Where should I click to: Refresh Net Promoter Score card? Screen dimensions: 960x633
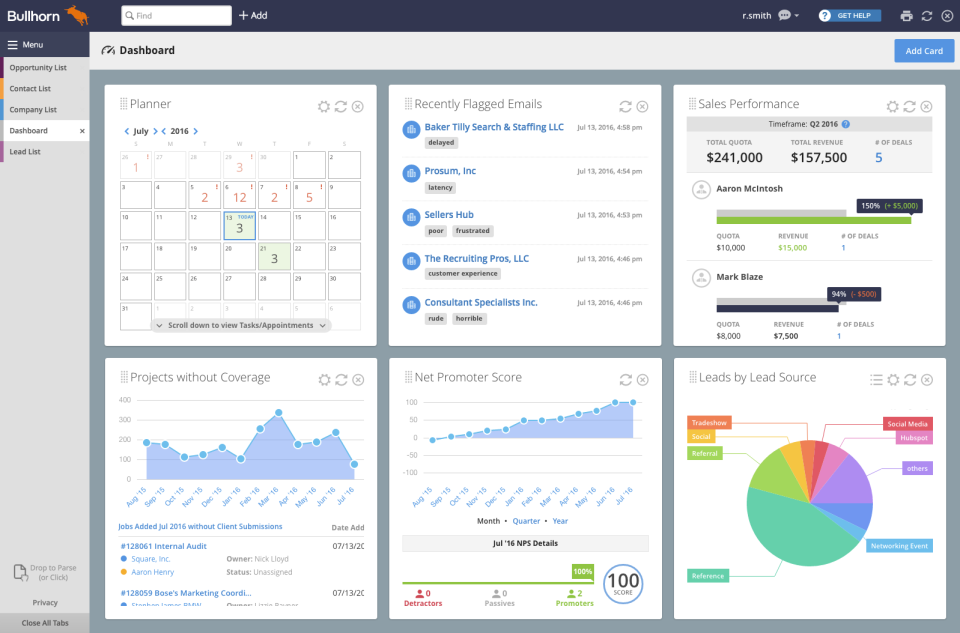(x=626, y=380)
